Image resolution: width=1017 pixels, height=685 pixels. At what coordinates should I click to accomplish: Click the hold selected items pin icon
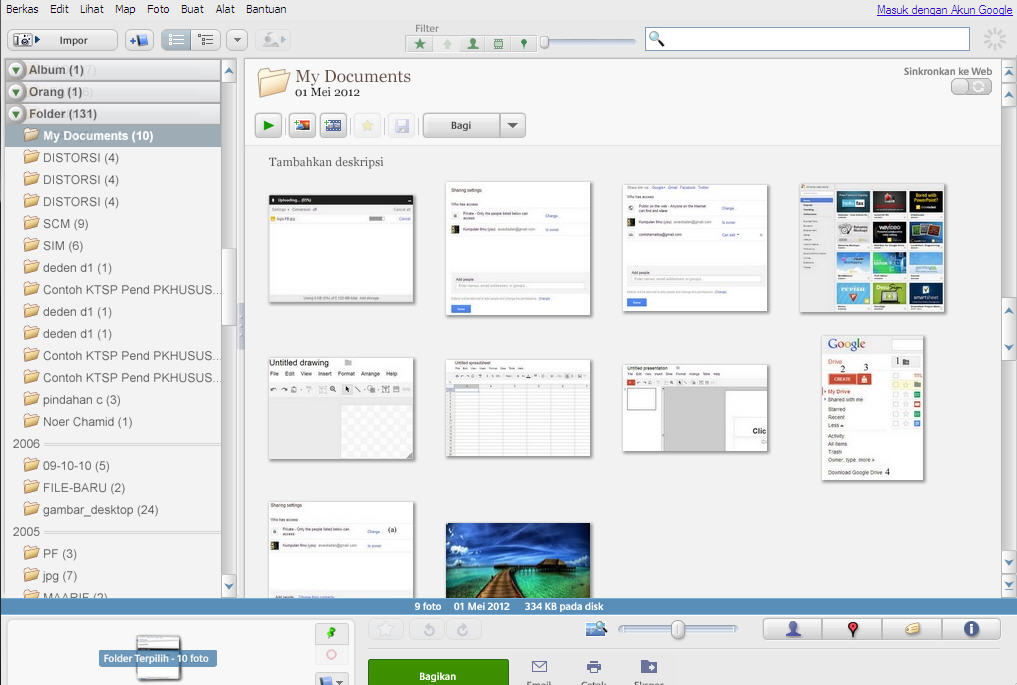tap(331, 633)
